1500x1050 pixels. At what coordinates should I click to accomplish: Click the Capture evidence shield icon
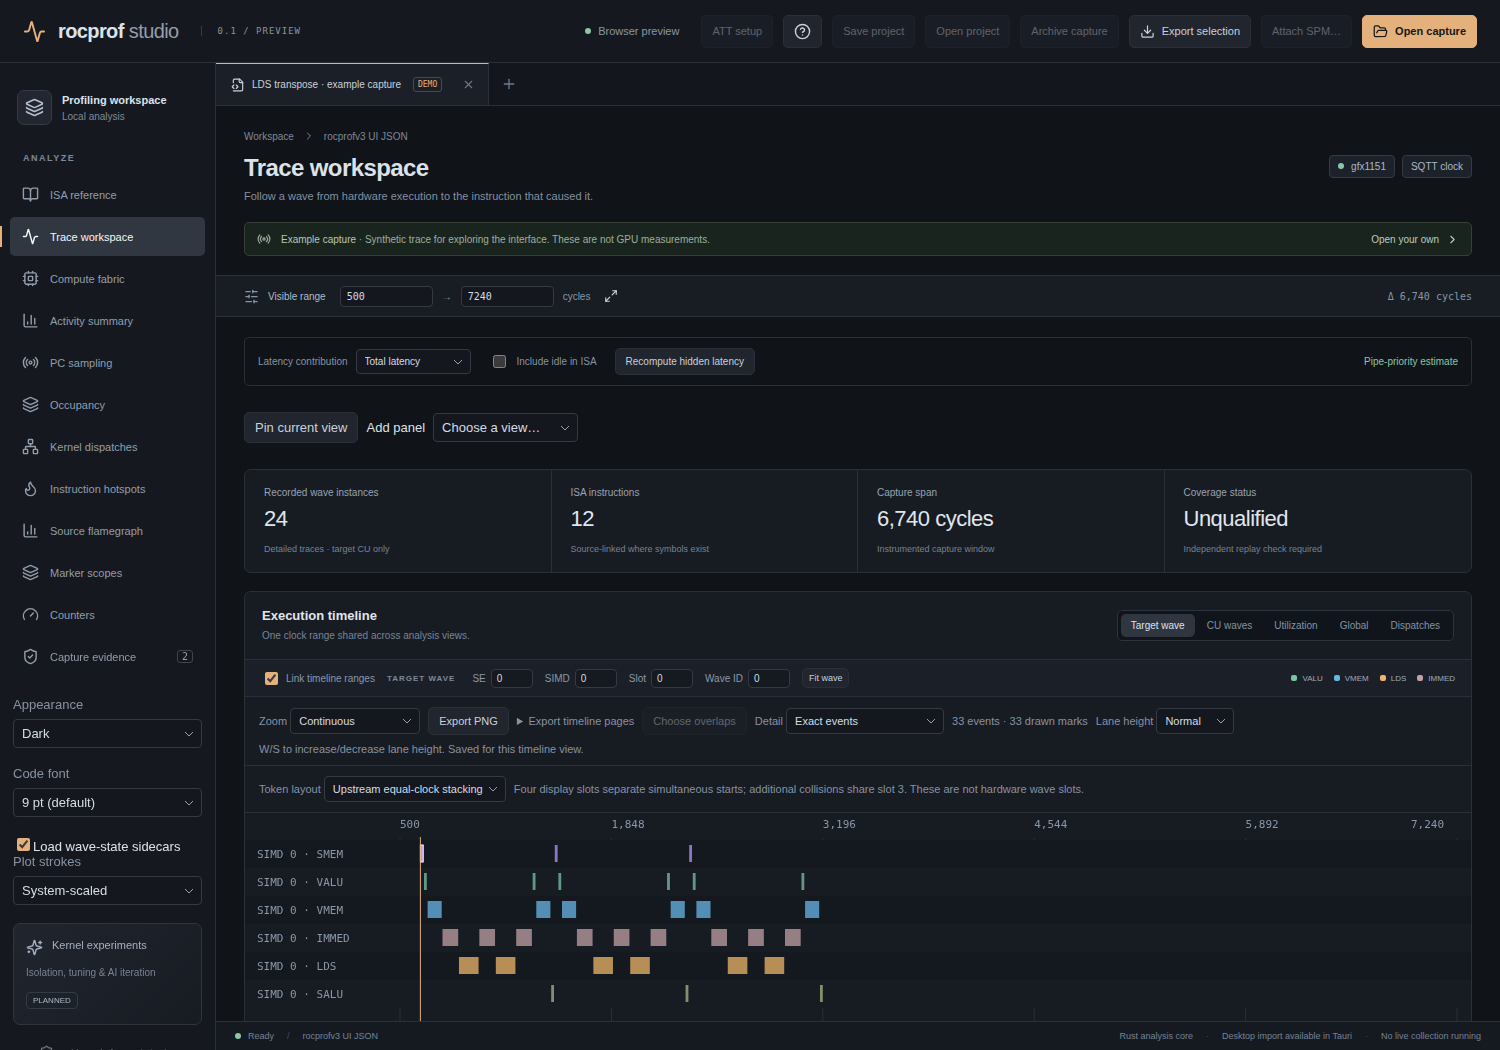31,657
